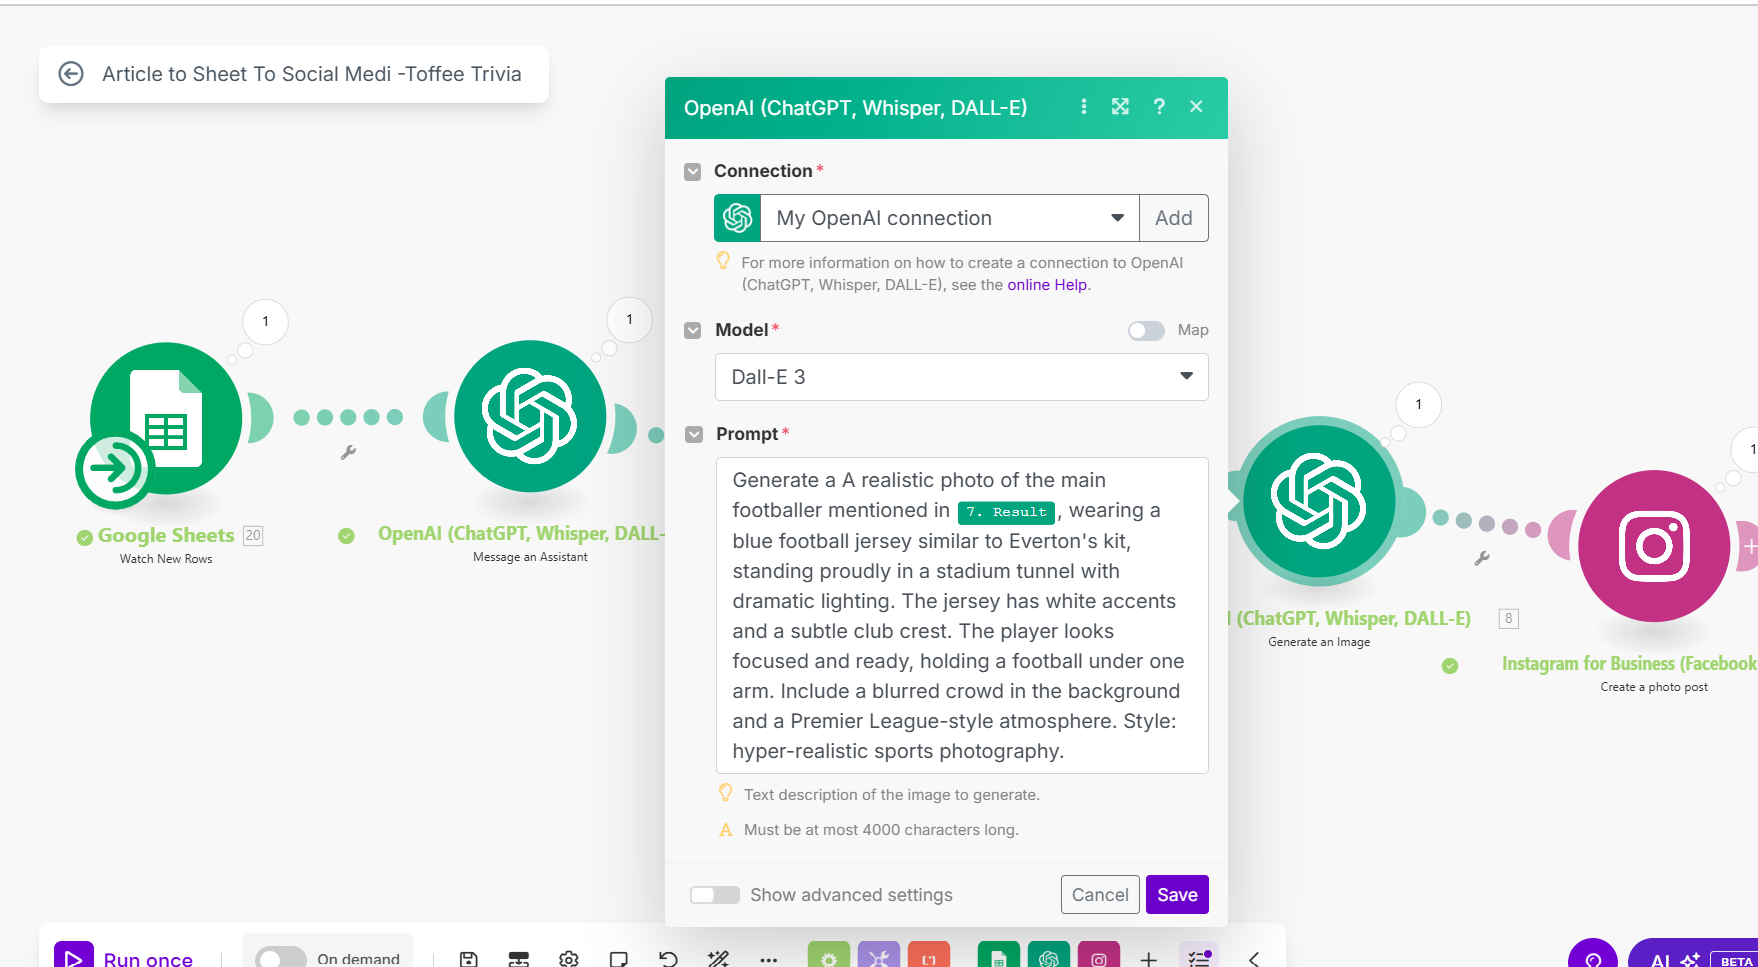Screen dimensions: 1758x967
Task: Click the '7. Result' variable pill in prompt
Action: click(x=1006, y=512)
